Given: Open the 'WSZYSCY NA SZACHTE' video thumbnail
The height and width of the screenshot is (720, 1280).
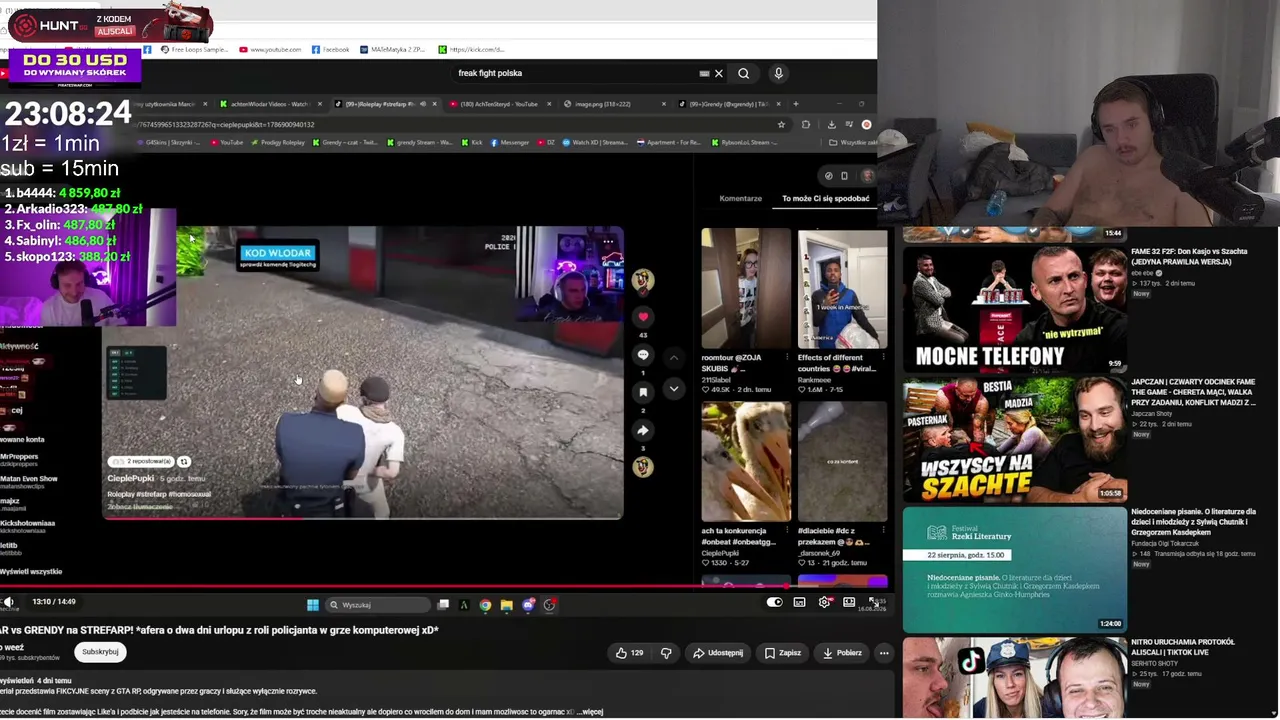Looking at the screenshot, I should (1014, 439).
